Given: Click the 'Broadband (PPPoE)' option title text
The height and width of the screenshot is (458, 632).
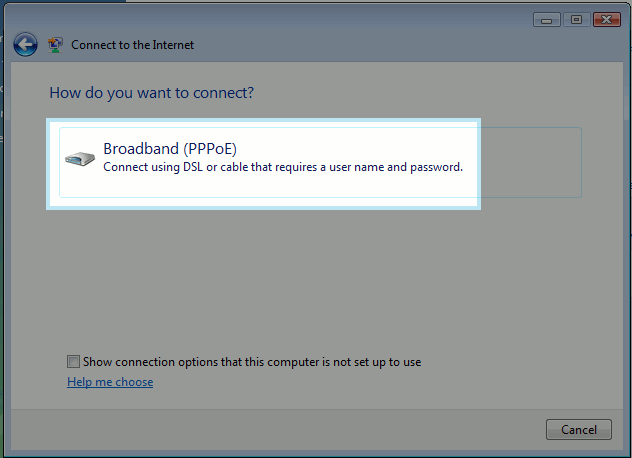Looking at the screenshot, I should tap(170, 149).
